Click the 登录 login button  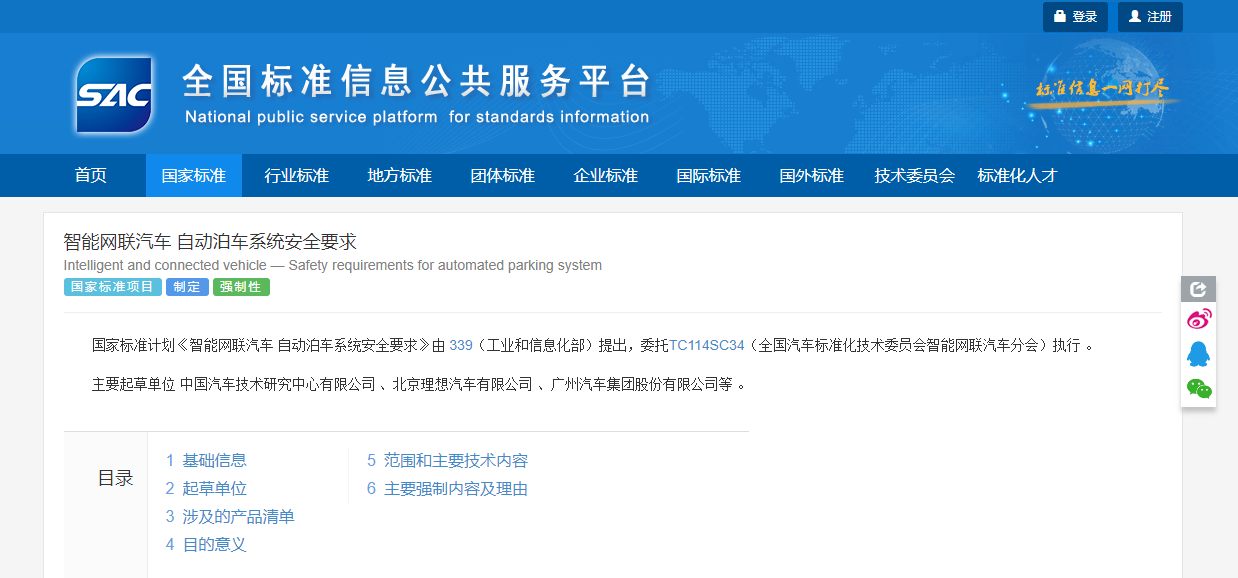[x=1075, y=17]
